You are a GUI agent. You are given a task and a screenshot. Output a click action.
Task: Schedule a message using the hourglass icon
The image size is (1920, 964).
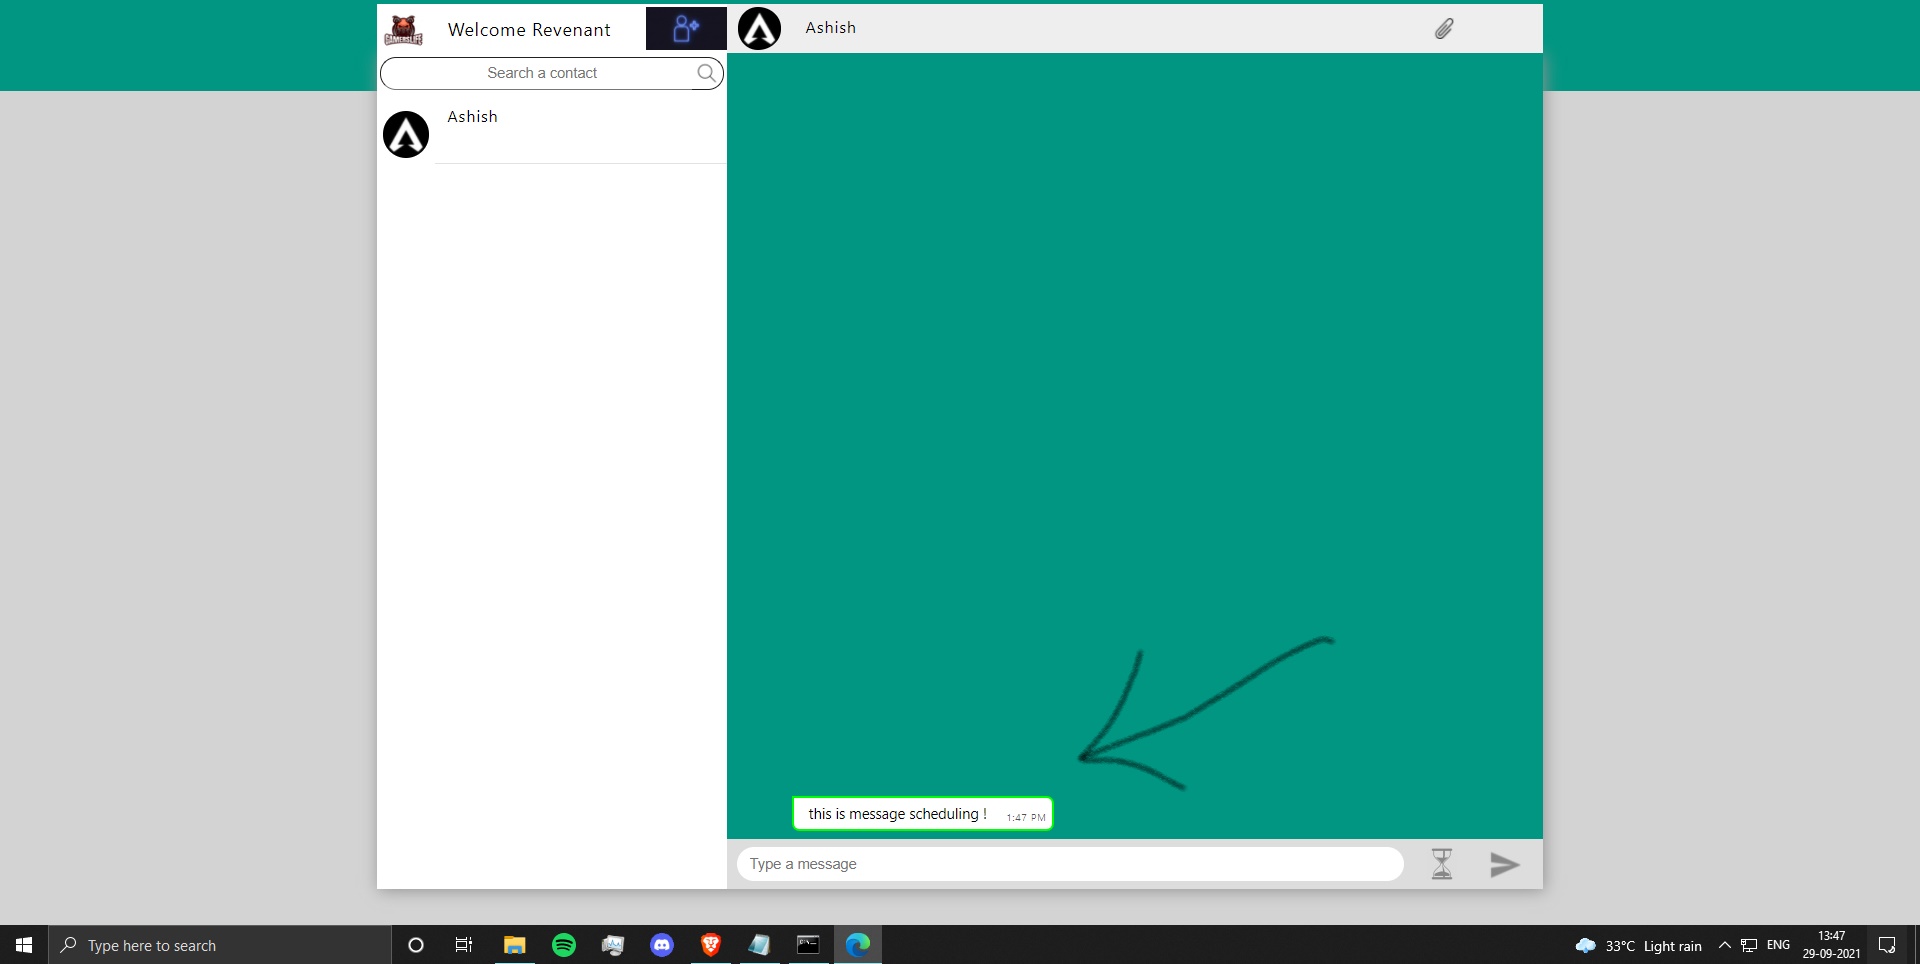(1441, 863)
